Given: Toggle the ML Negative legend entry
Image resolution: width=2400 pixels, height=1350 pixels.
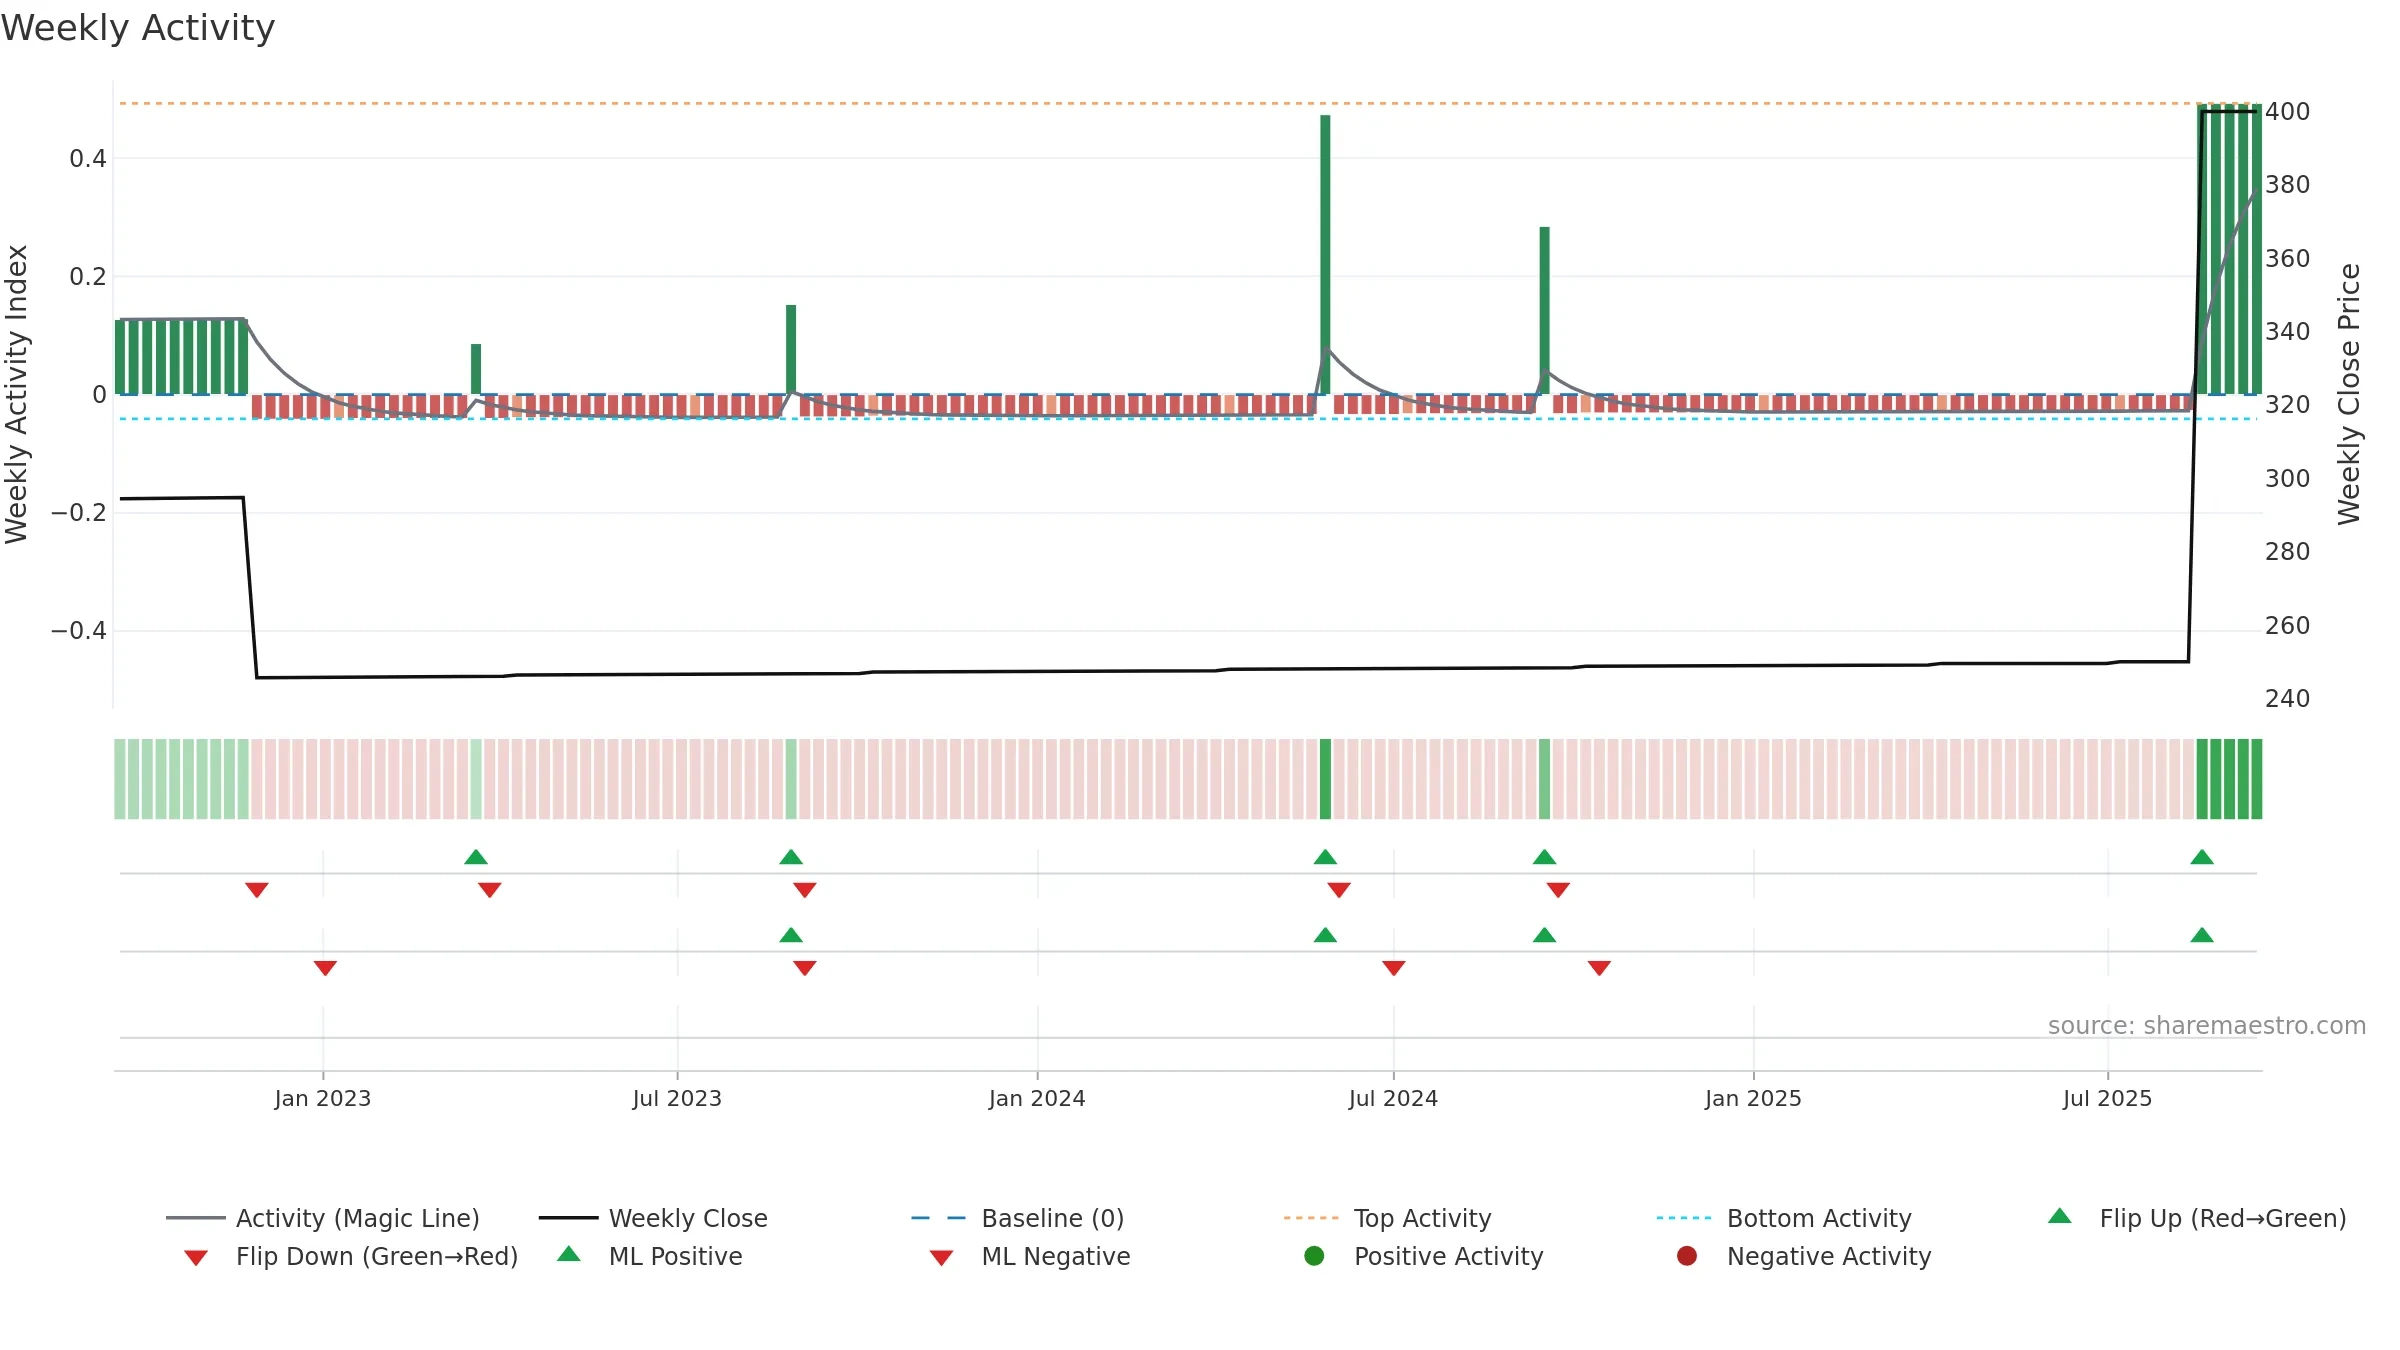Looking at the screenshot, I should [x=1030, y=1256].
